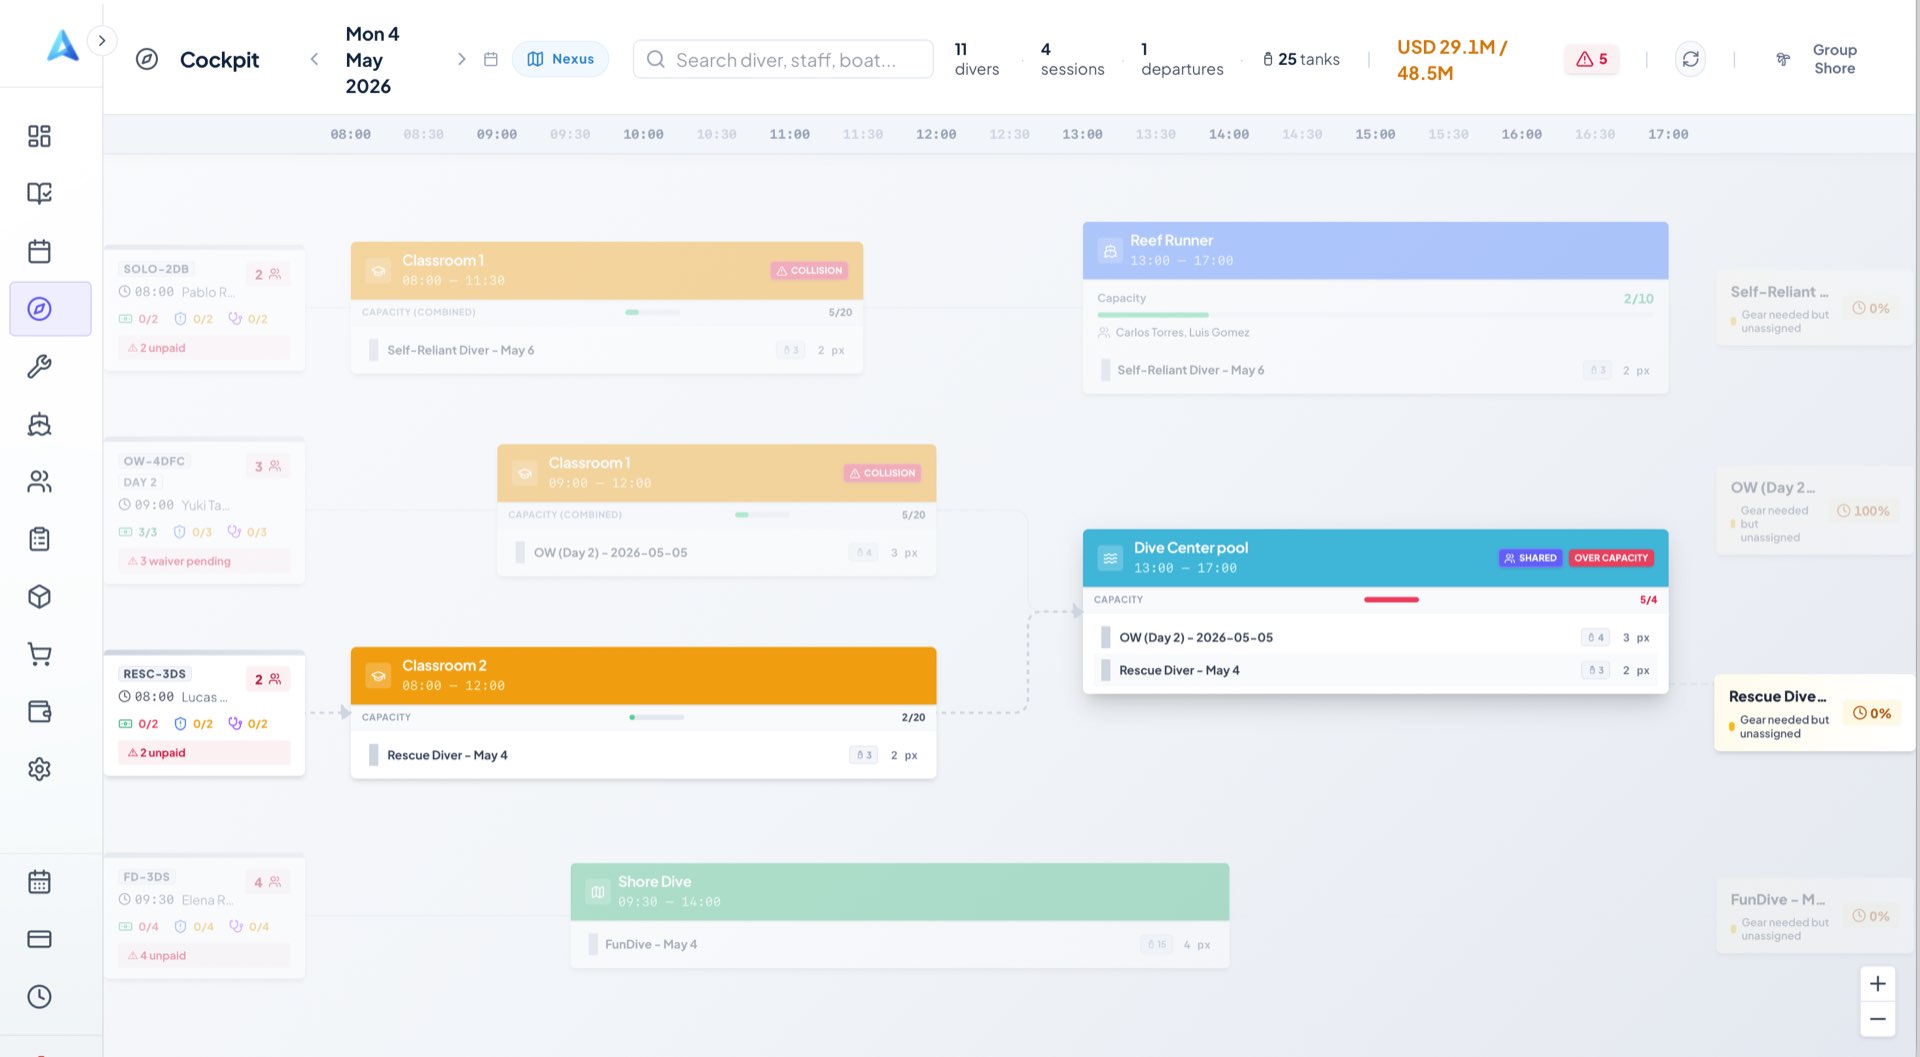Focus the search diver, staff, boat field

[783, 59]
